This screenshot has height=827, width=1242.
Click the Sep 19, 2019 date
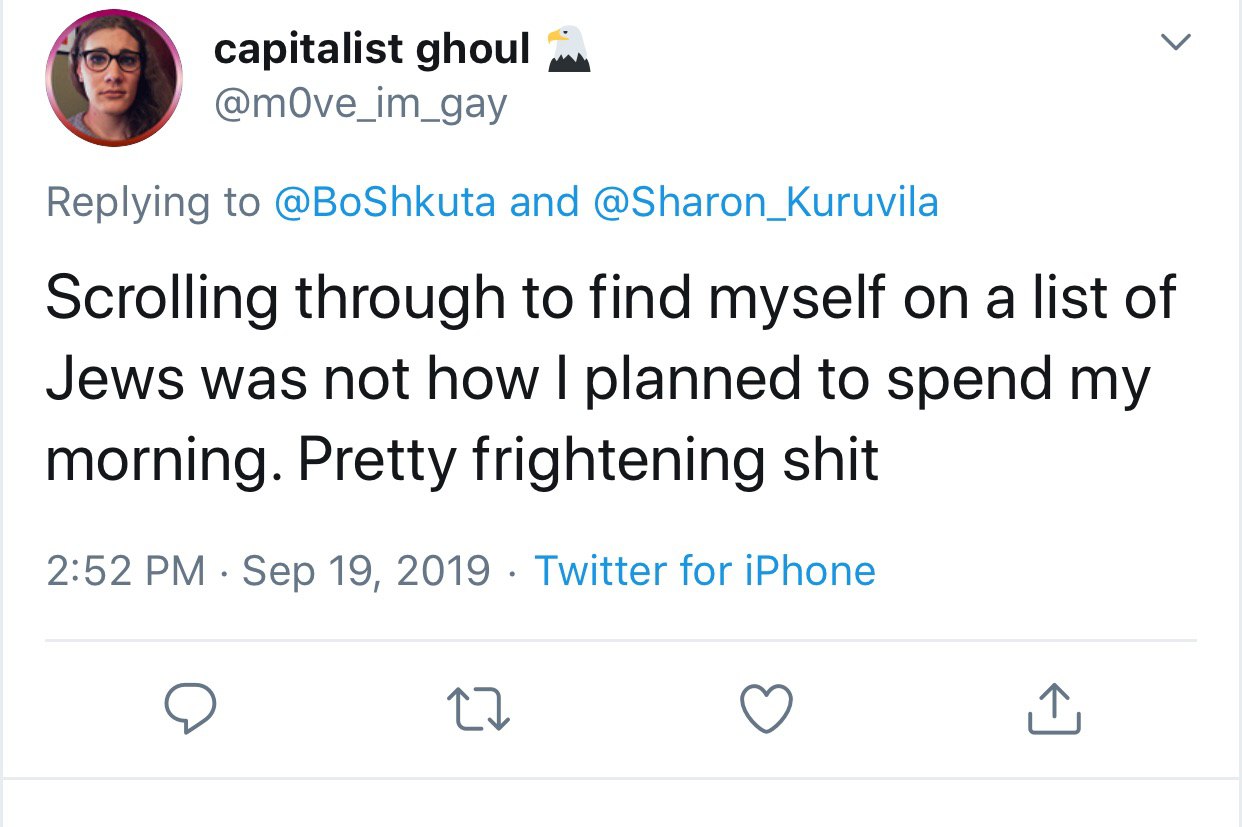coord(366,571)
